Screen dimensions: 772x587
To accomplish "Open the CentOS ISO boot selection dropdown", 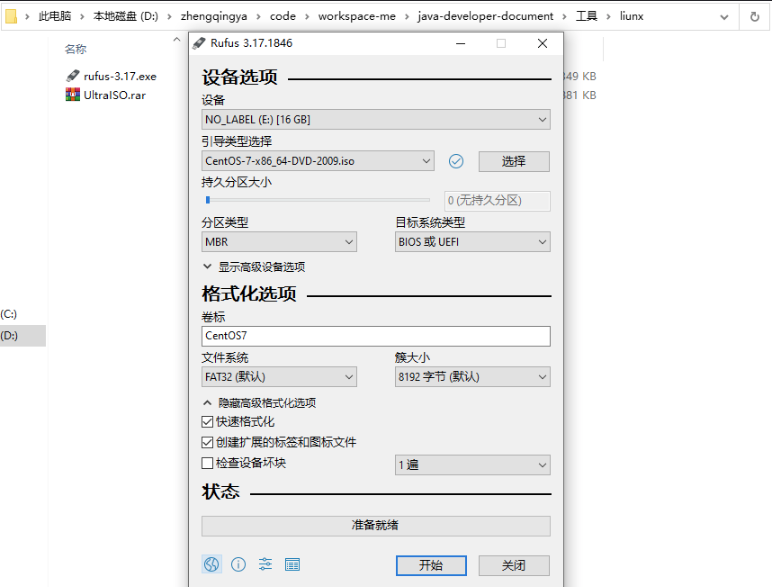I will click(x=318, y=161).
